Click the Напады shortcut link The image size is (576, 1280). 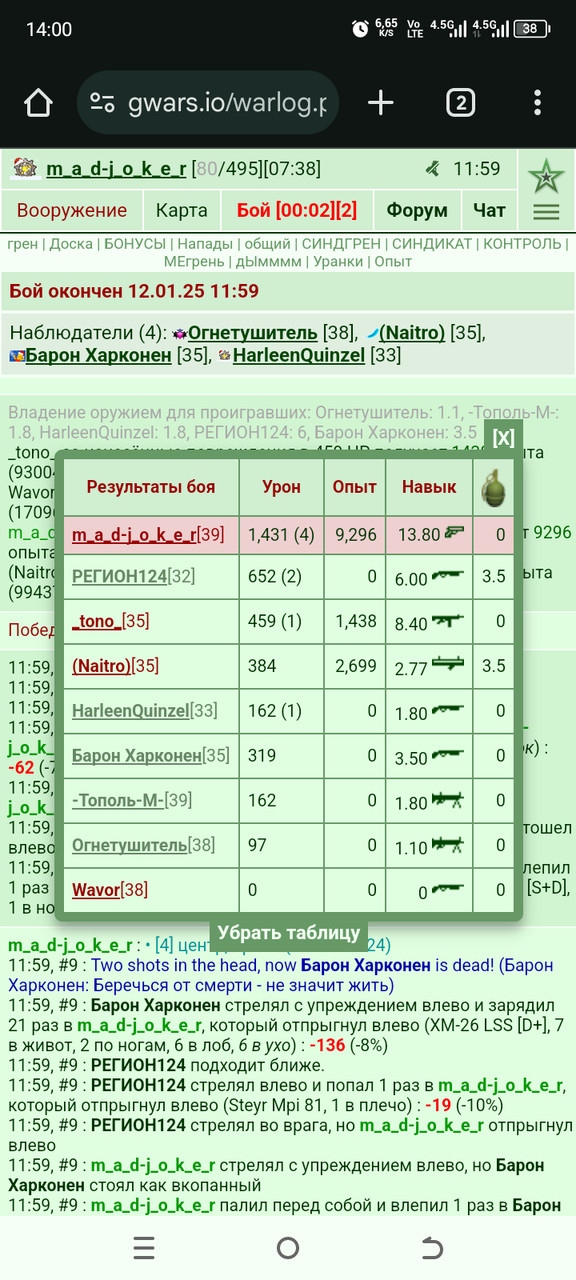[x=206, y=243]
